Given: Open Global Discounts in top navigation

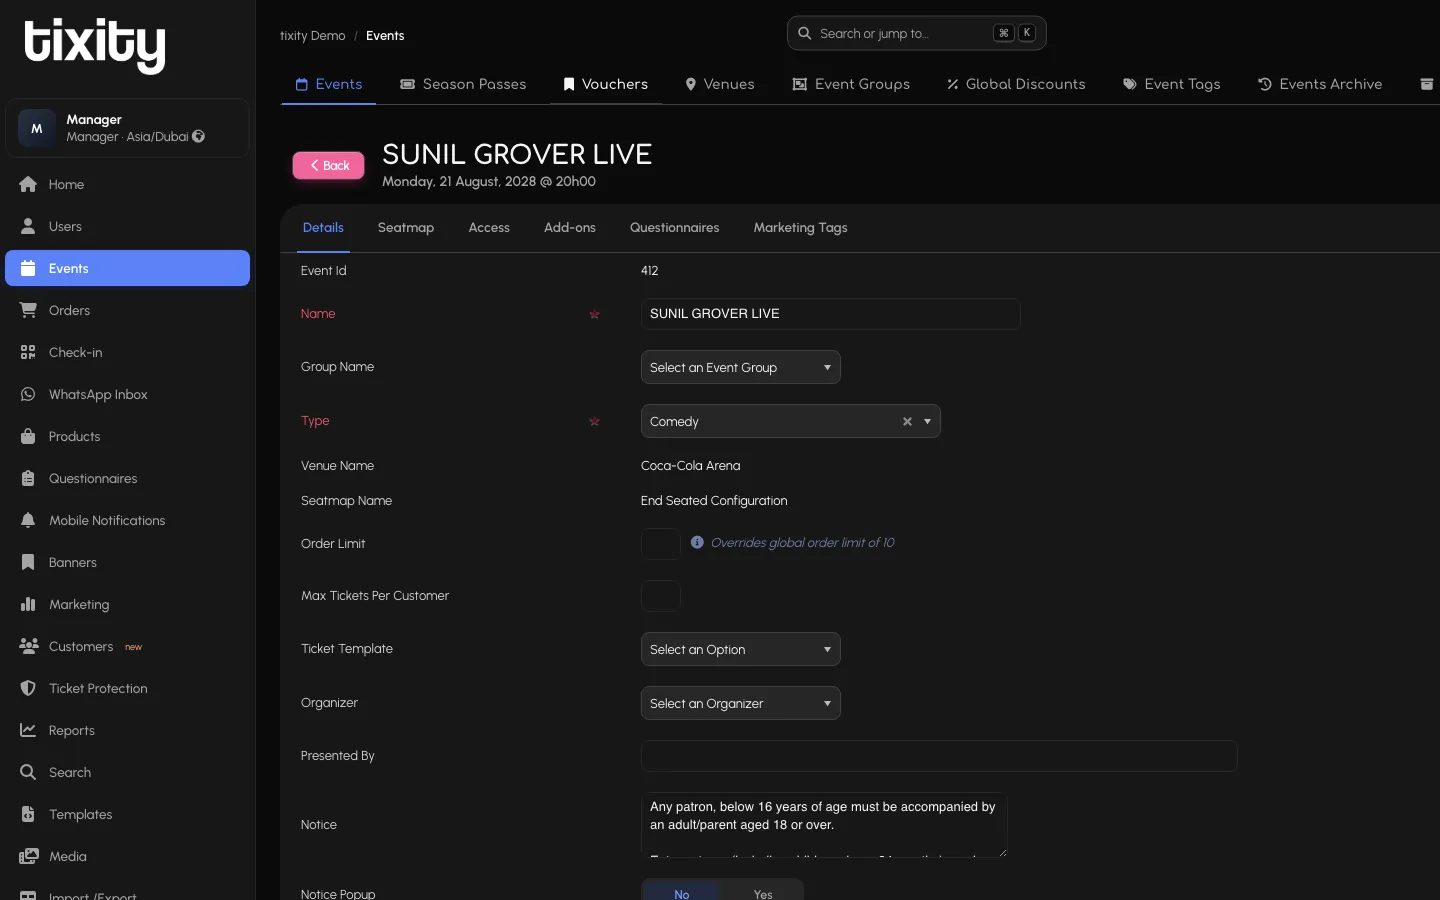Looking at the screenshot, I should (1016, 84).
